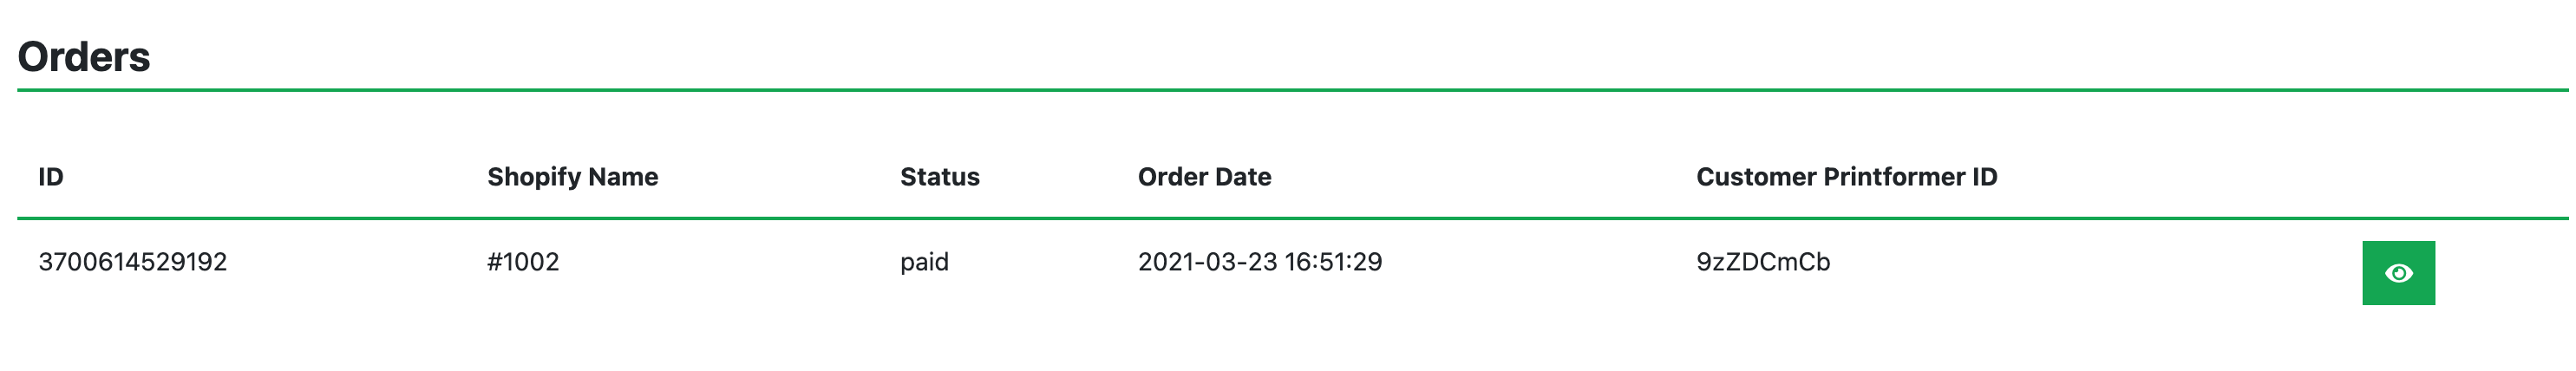View order #1002 with the eye icon
Viewport: 2576px width, 371px height.
[2397, 273]
